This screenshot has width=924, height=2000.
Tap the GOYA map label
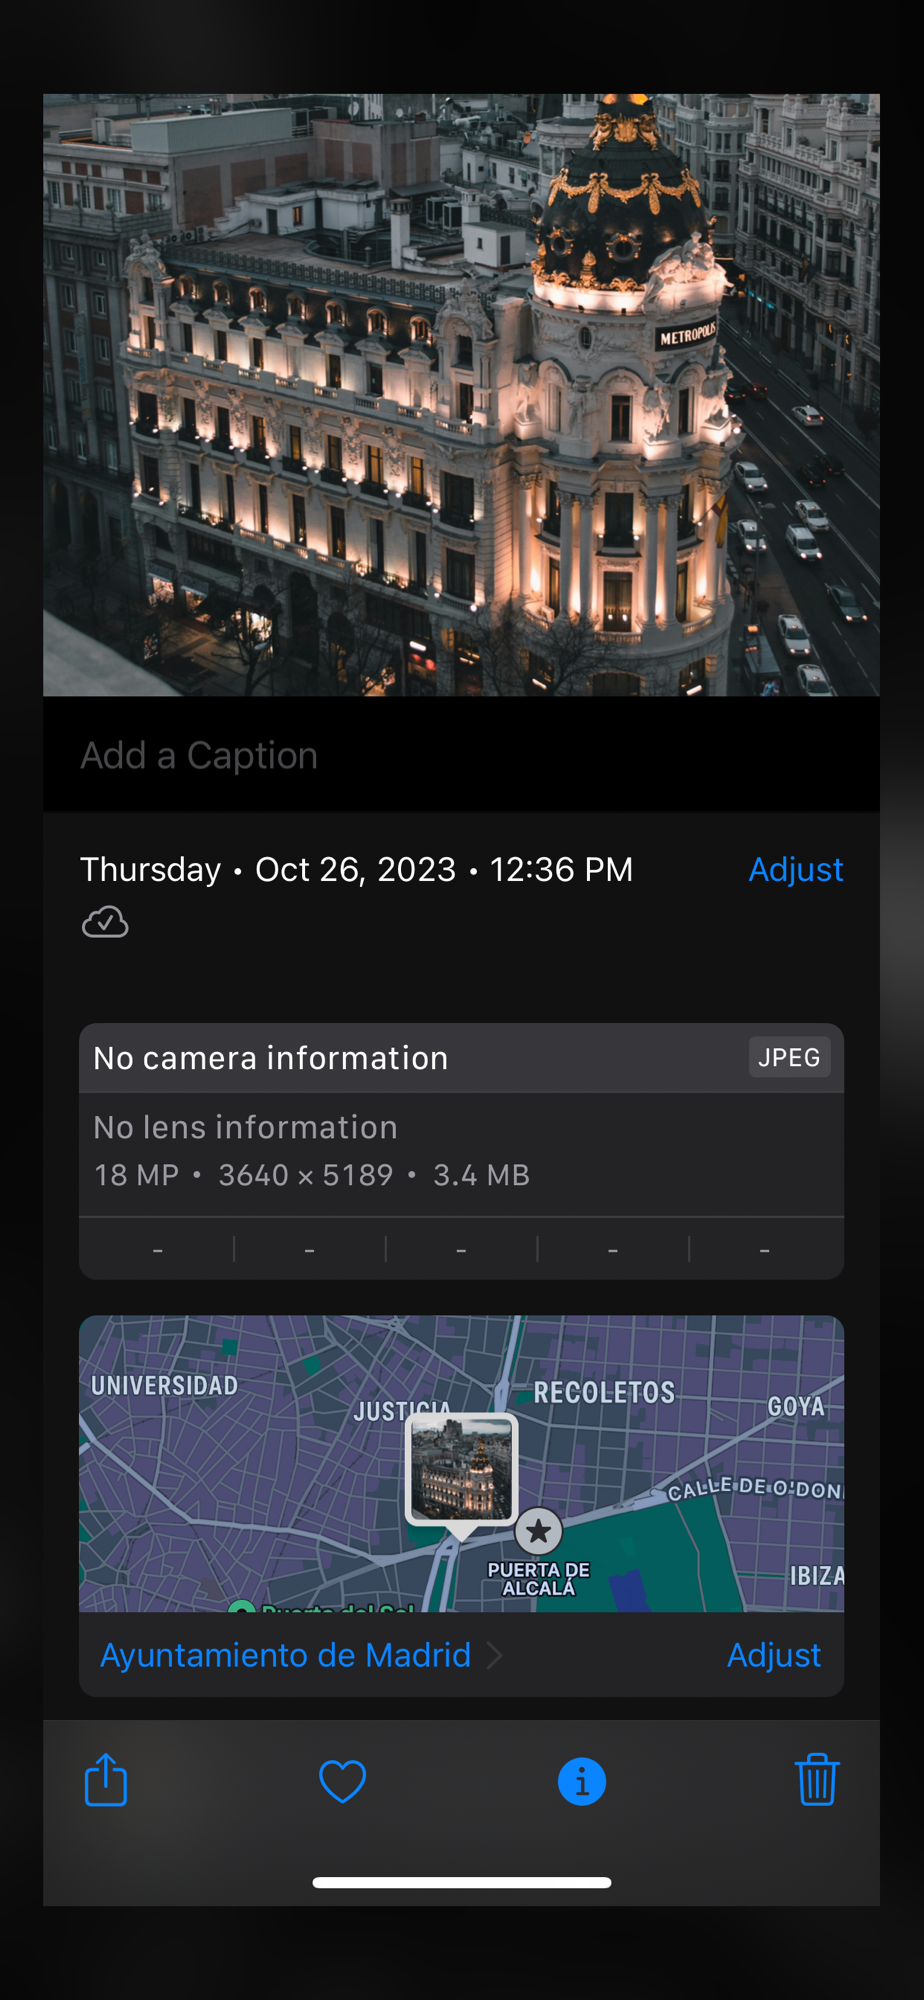pos(796,1406)
